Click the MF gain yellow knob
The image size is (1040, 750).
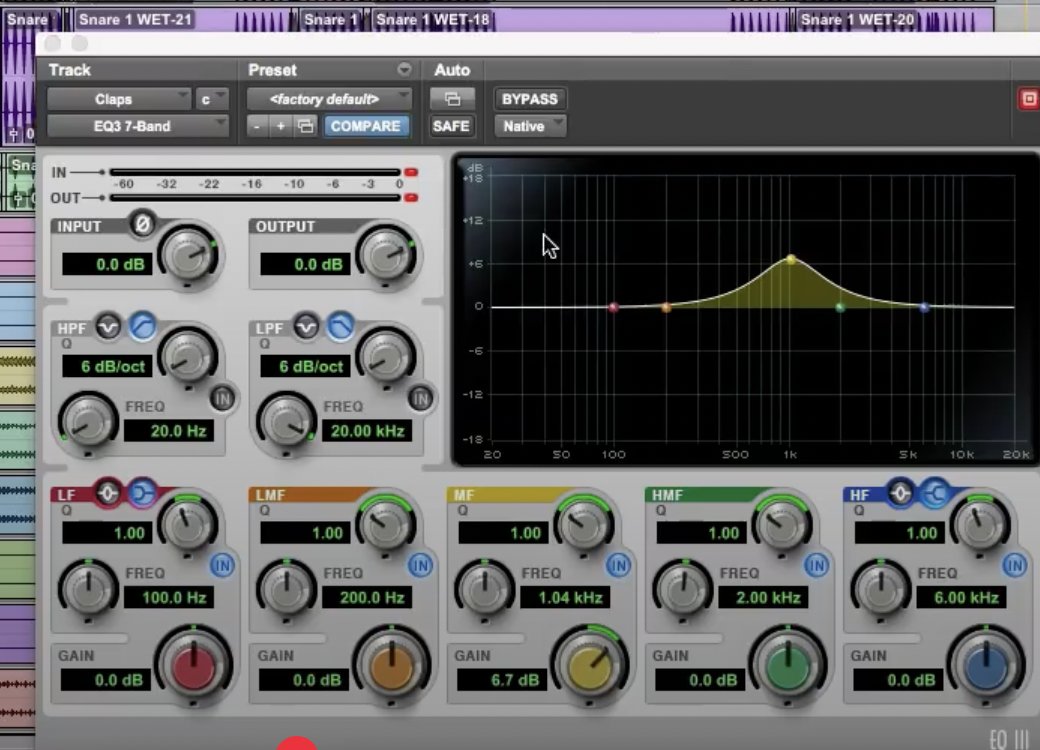[x=589, y=665]
